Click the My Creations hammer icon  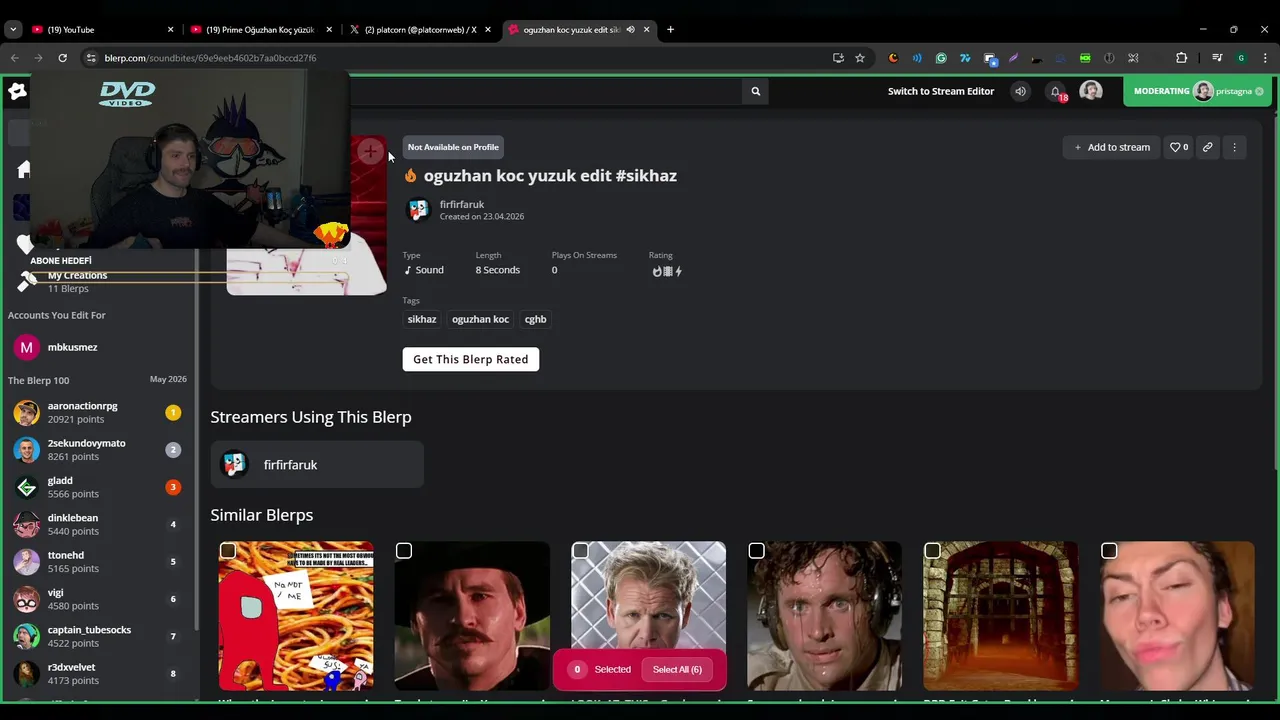click(x=26, y=282)
